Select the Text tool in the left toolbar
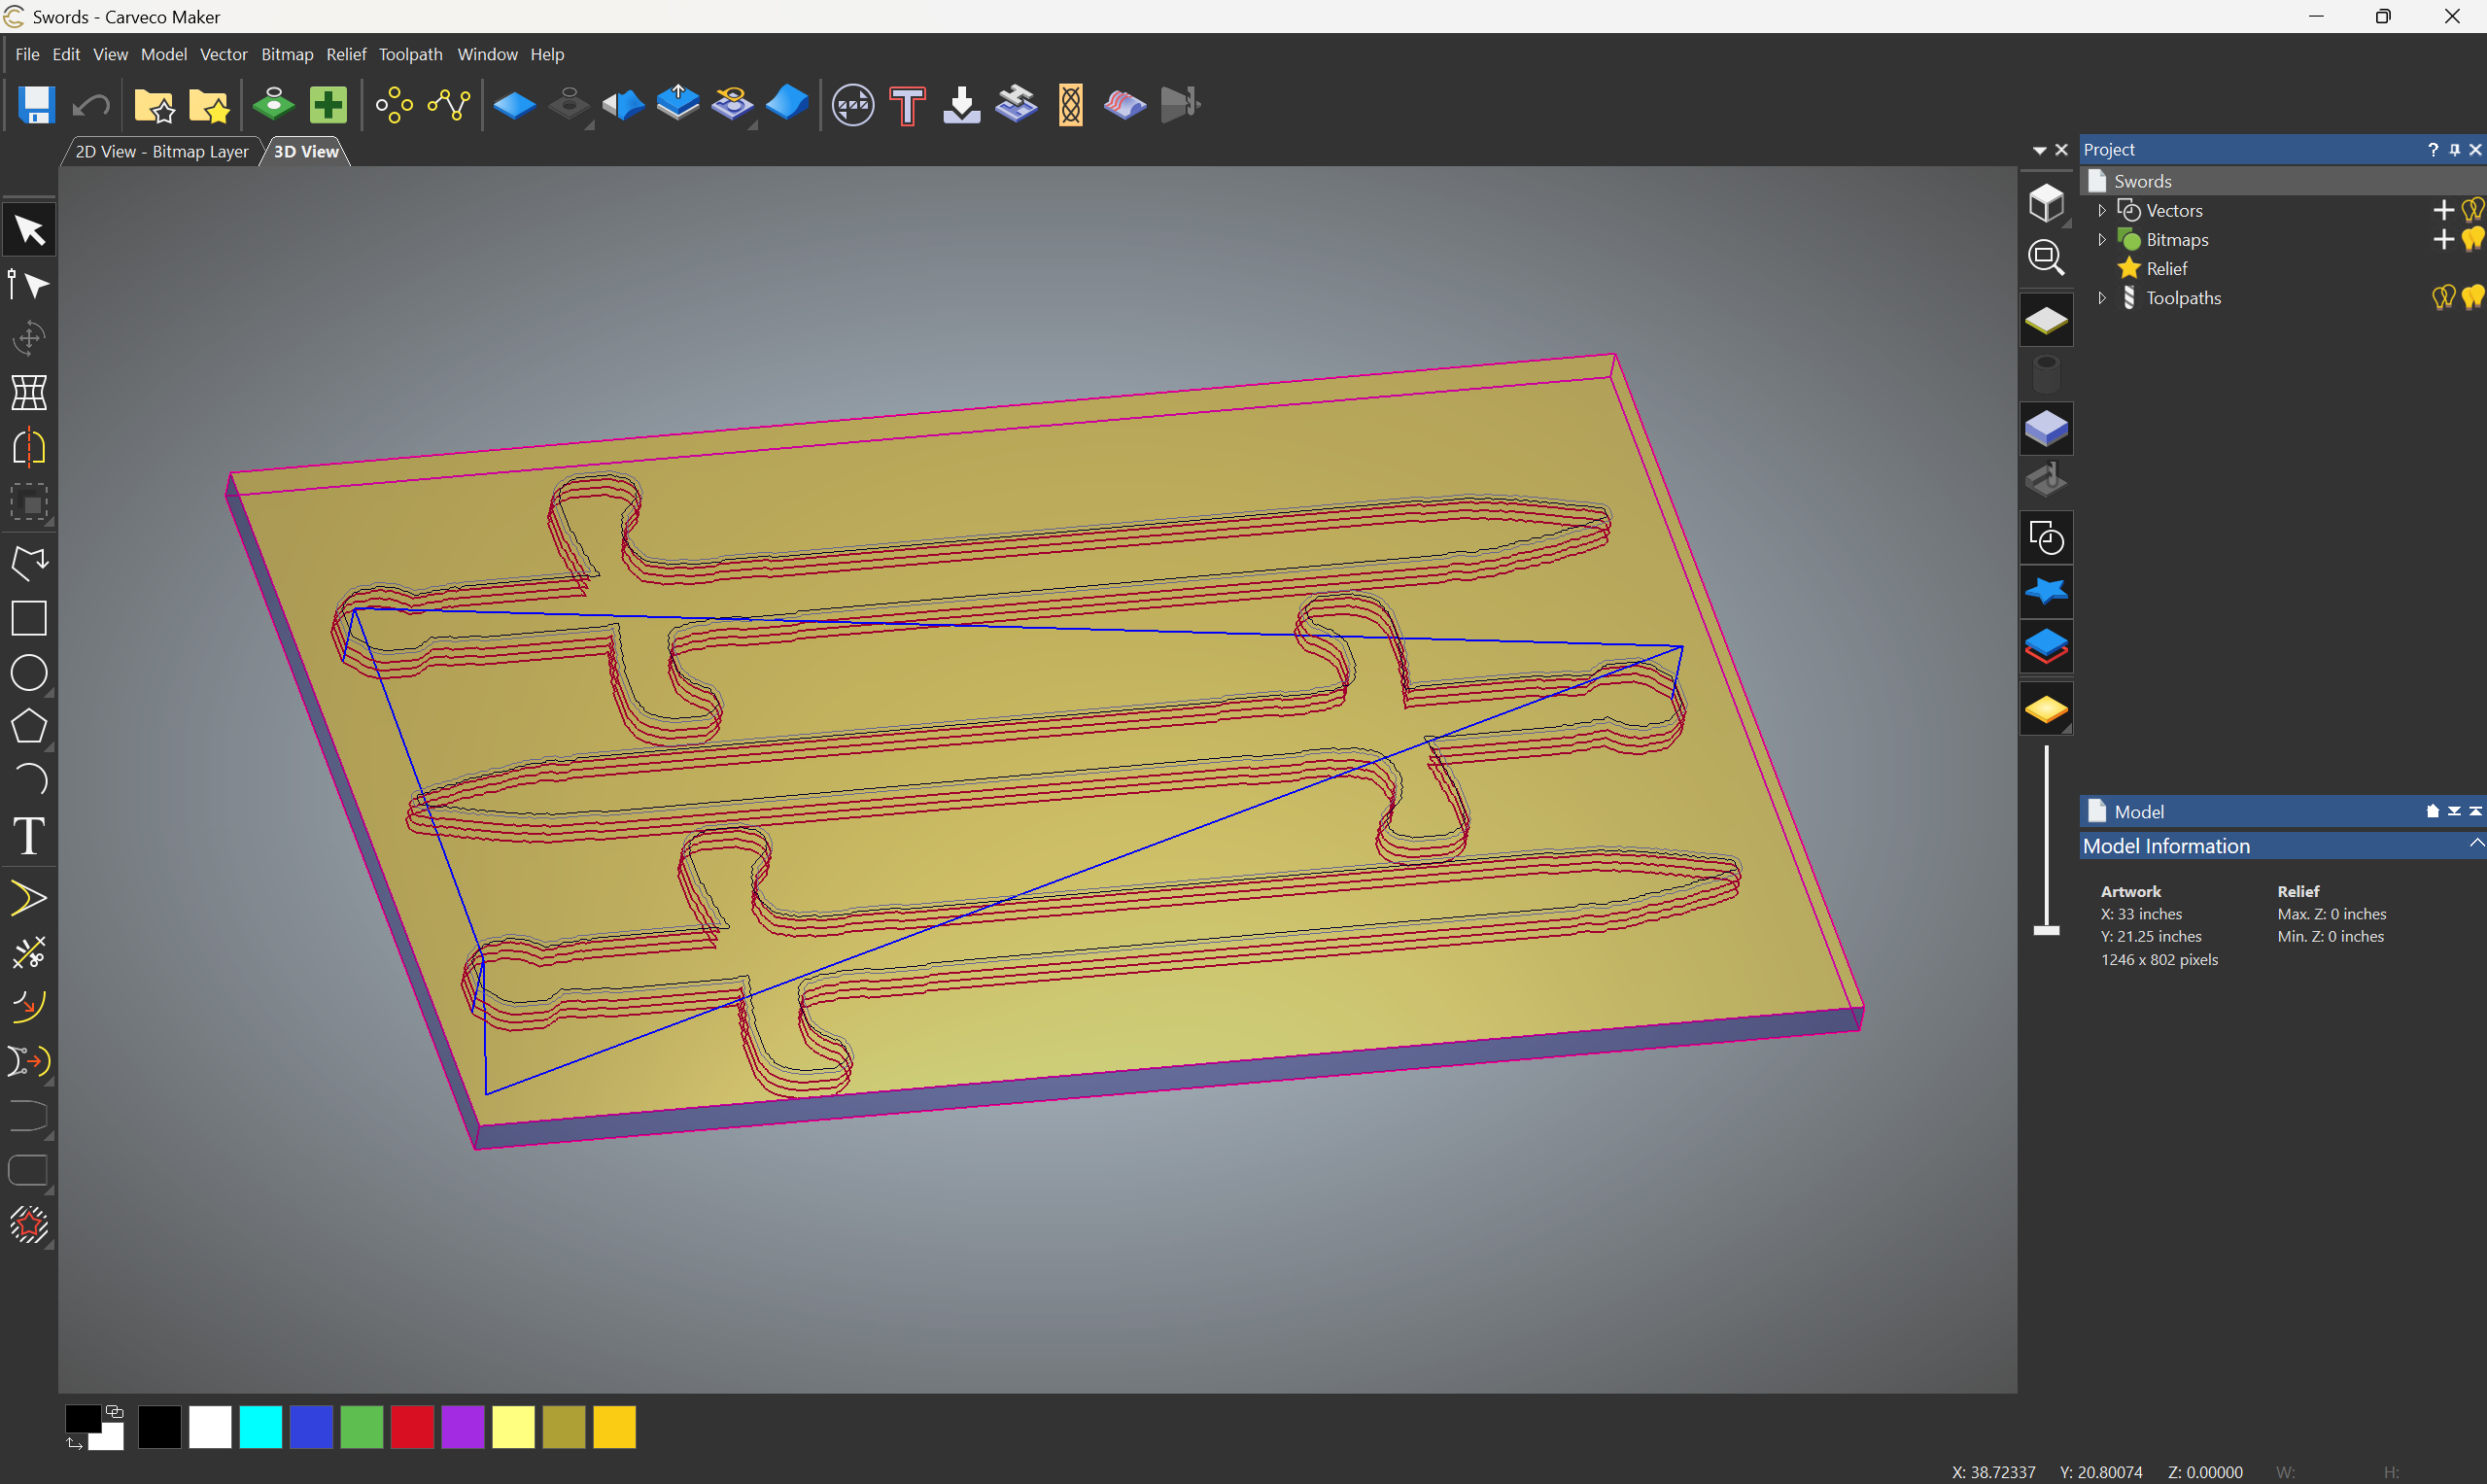 pos(29,837)
